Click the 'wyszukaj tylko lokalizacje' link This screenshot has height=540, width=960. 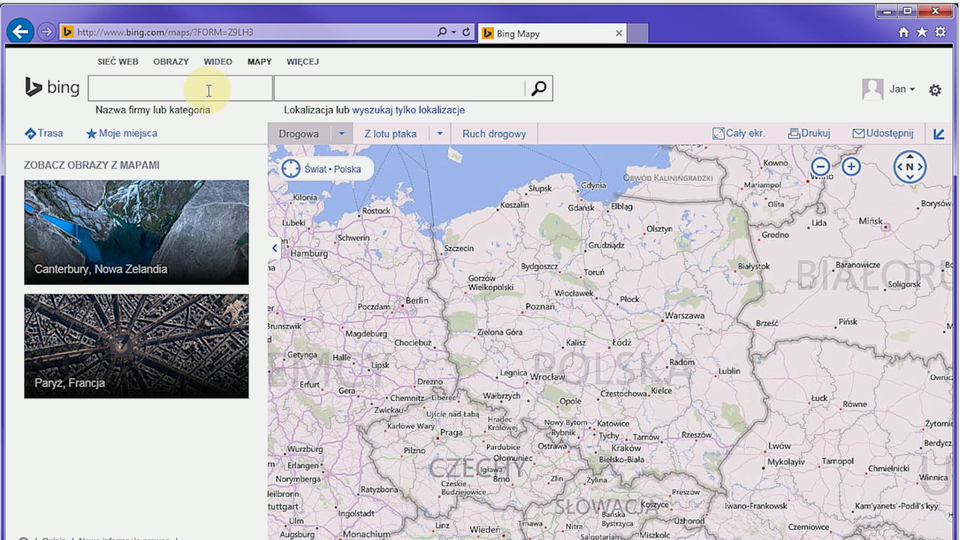408,110
